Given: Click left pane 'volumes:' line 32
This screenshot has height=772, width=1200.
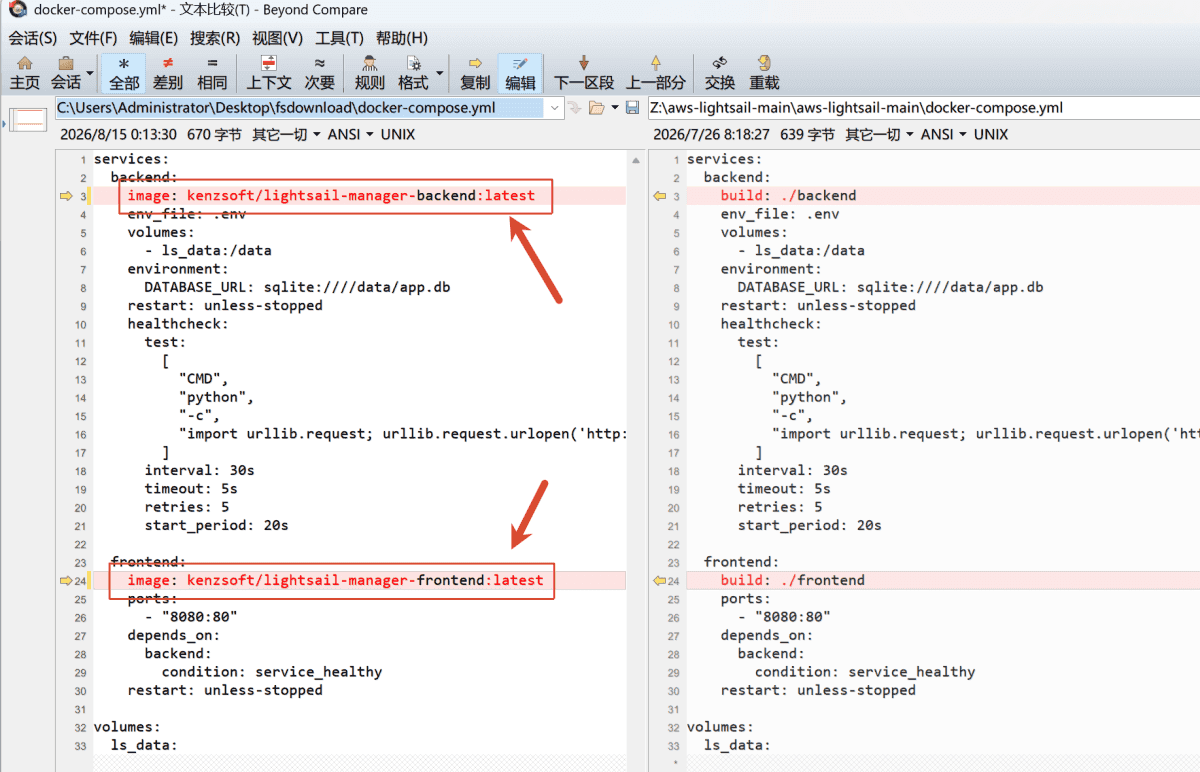Looking at the screenshot, I should [x=127, y=727].
